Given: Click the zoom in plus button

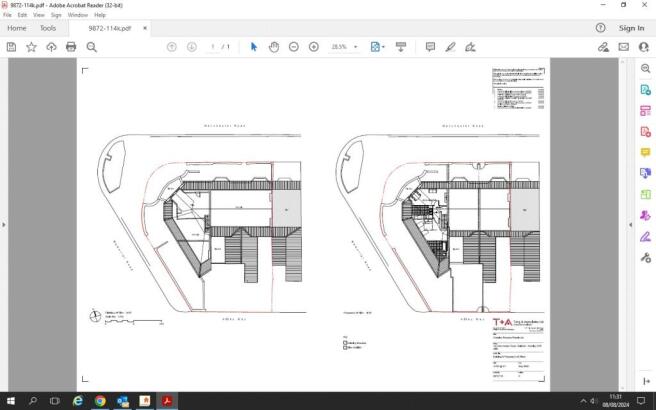Looking at the screenshot, I should [314, 47].
